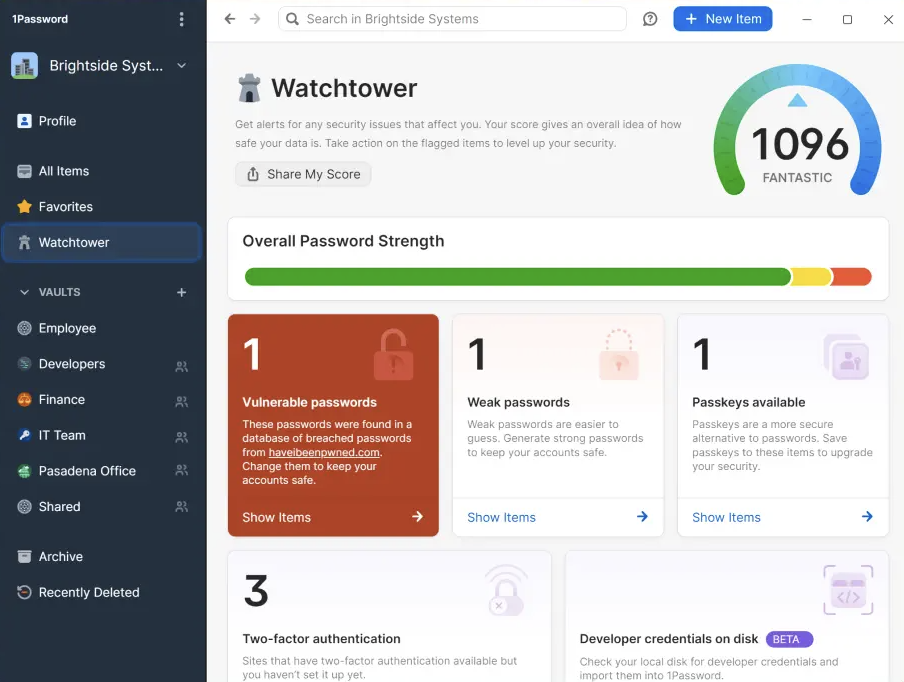Viewport: 904px width, 682px height.
Task: Click the open-lock icon on Vulnerable passwords
Action: 393,355
